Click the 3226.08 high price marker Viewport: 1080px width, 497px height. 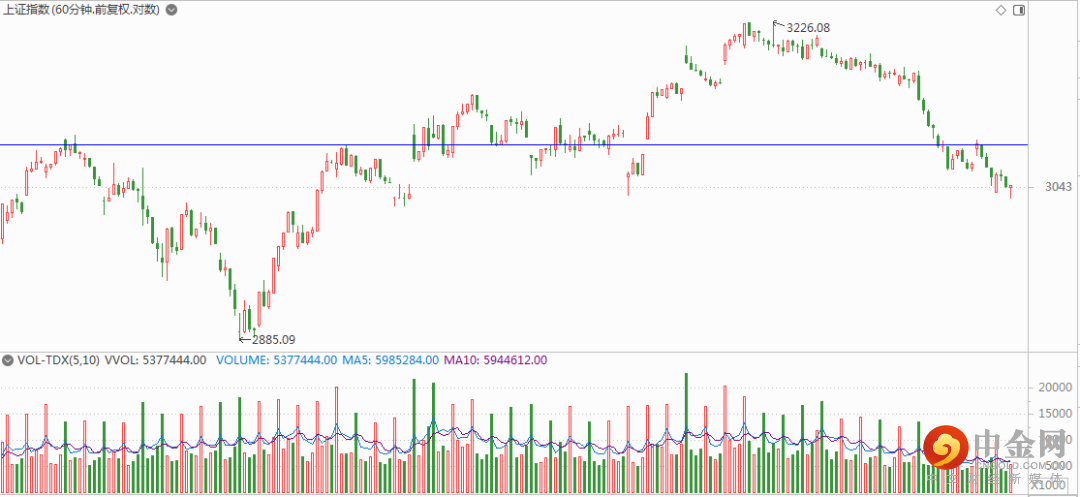(x=808, y=27)
